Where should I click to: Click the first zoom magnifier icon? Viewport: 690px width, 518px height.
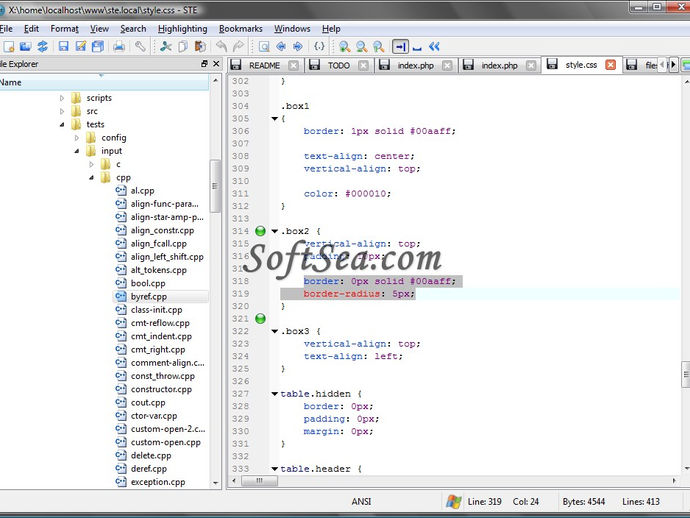(345, 46)
